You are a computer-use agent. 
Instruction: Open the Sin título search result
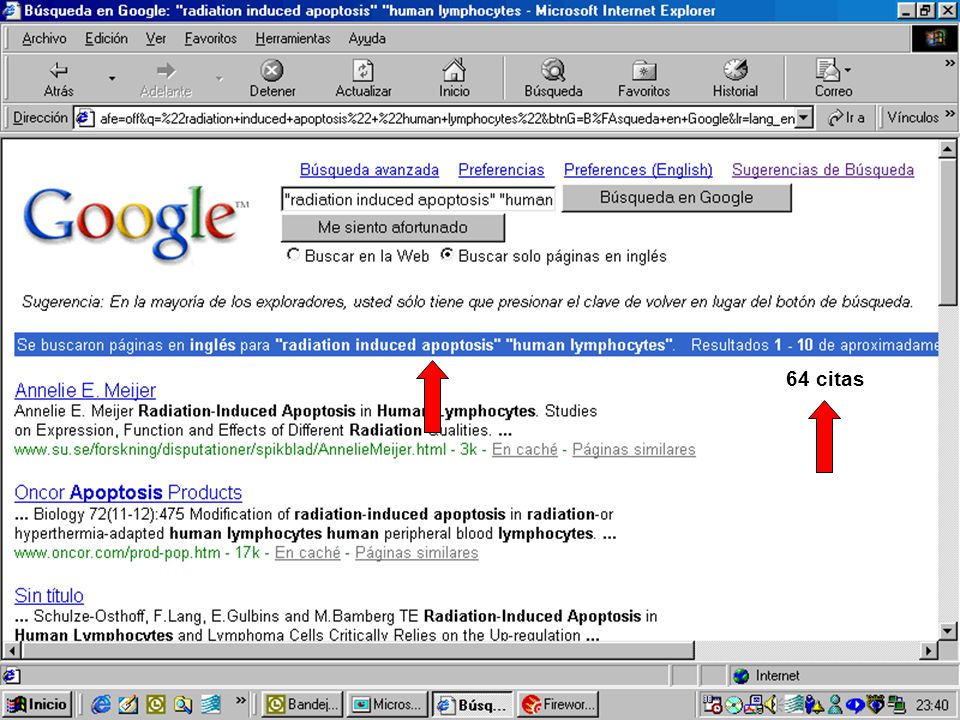point(49,595)
